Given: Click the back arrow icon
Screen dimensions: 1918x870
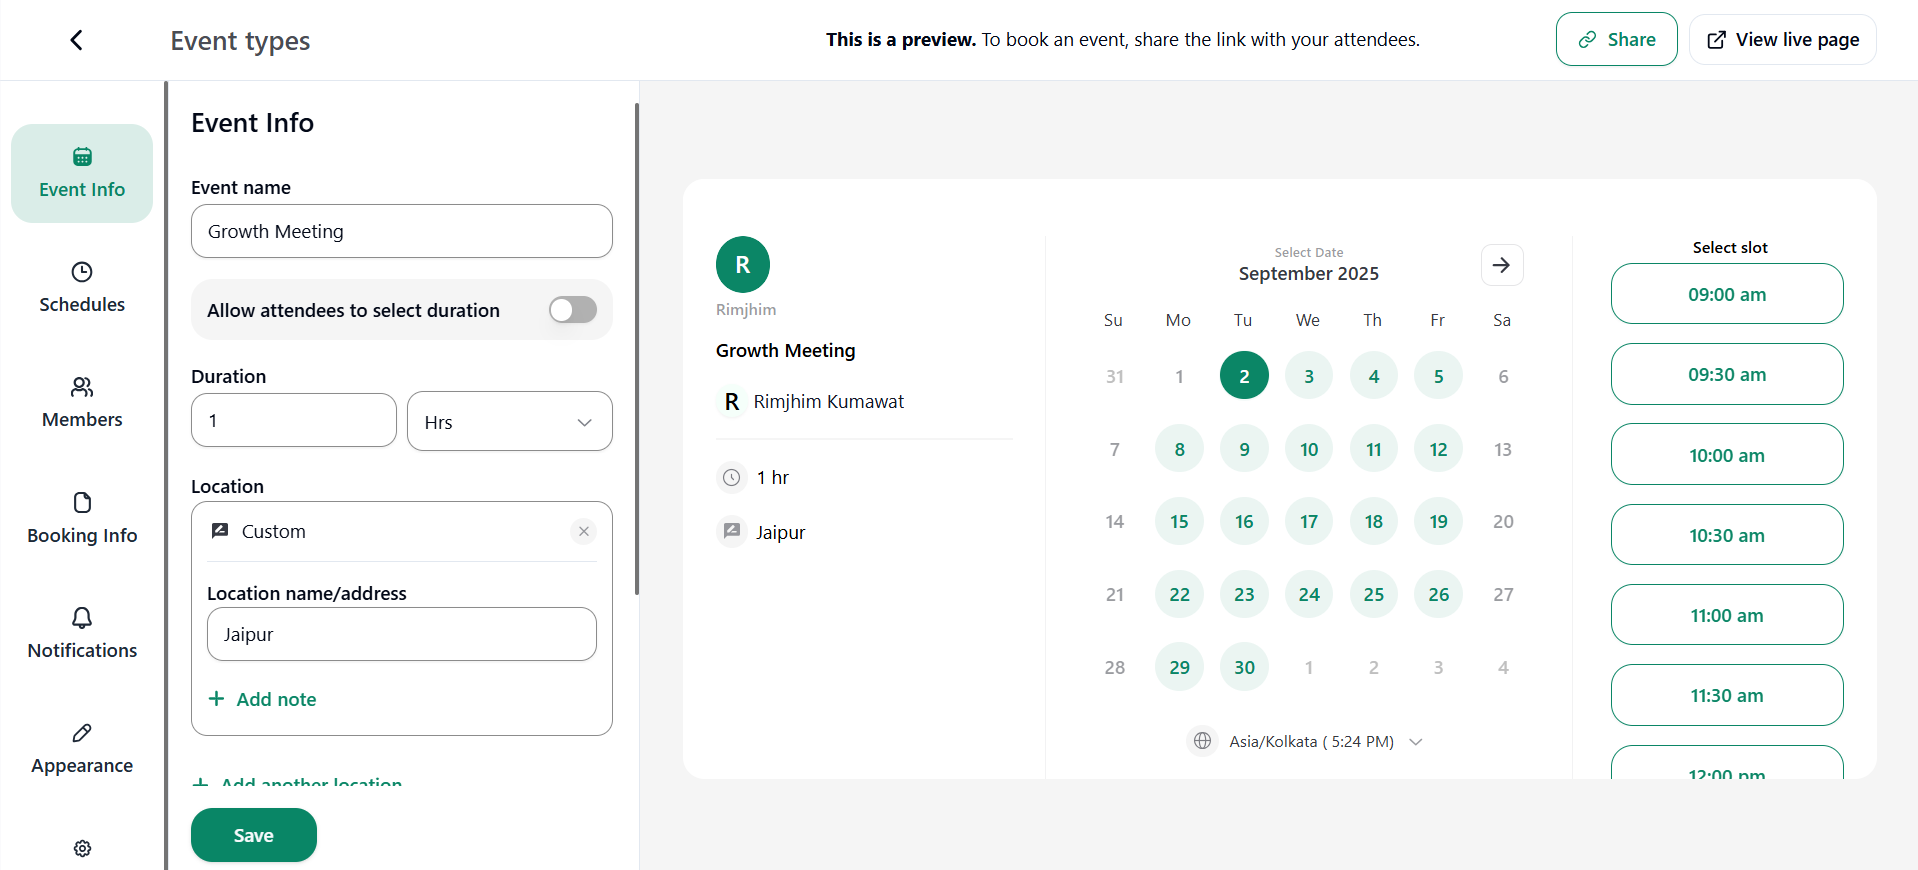Looking at the screenshot, I should [x=76, y=40].
